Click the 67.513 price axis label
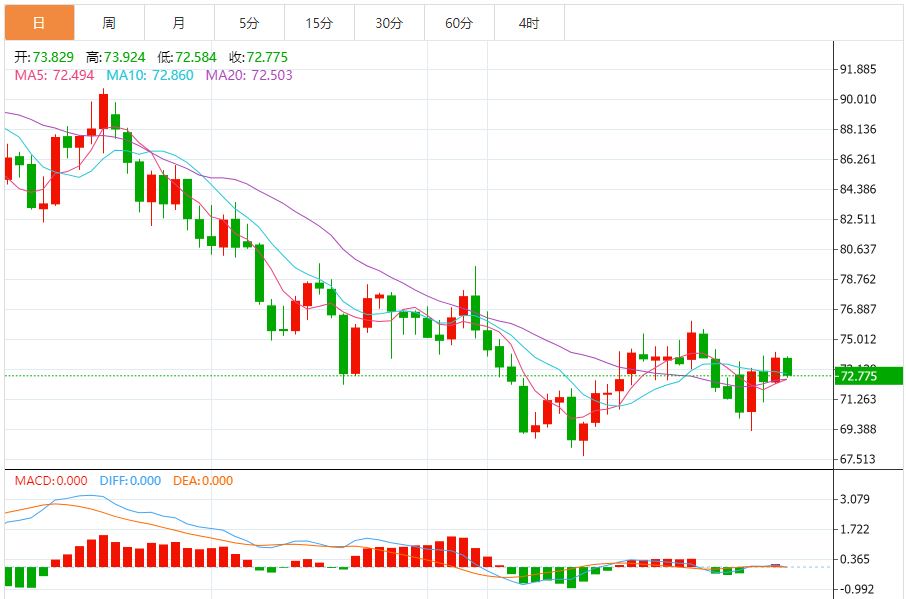The width and height of the screenshot is (906, 599). coord(858,460)
